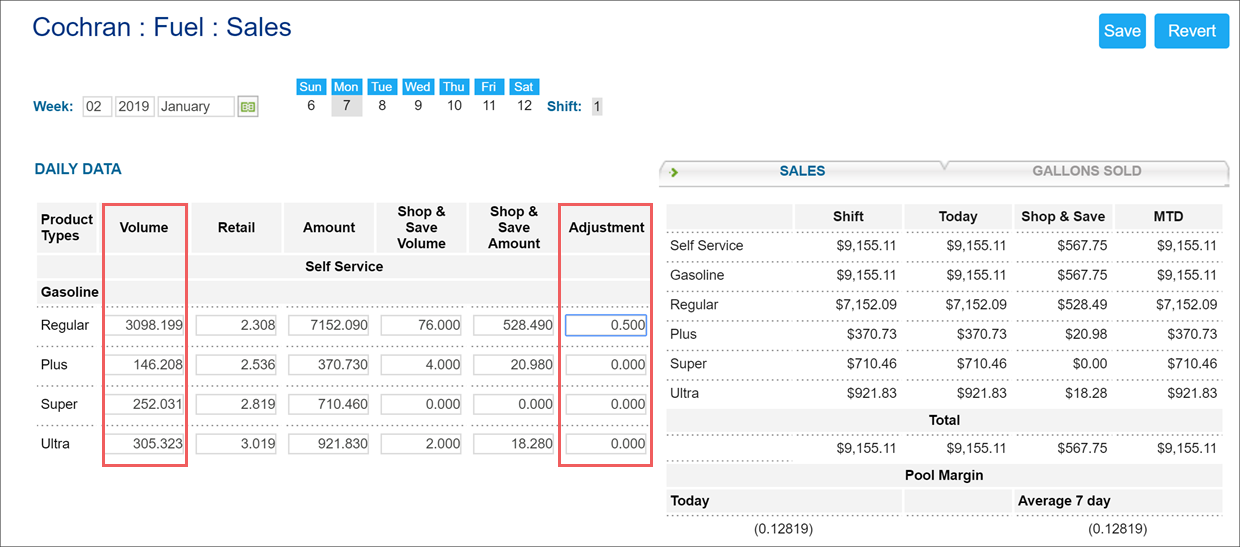This screenshot has height=547, width=1240.
Task: Click the Gasoline row label in daily data
Action: (x=69, y=292)
